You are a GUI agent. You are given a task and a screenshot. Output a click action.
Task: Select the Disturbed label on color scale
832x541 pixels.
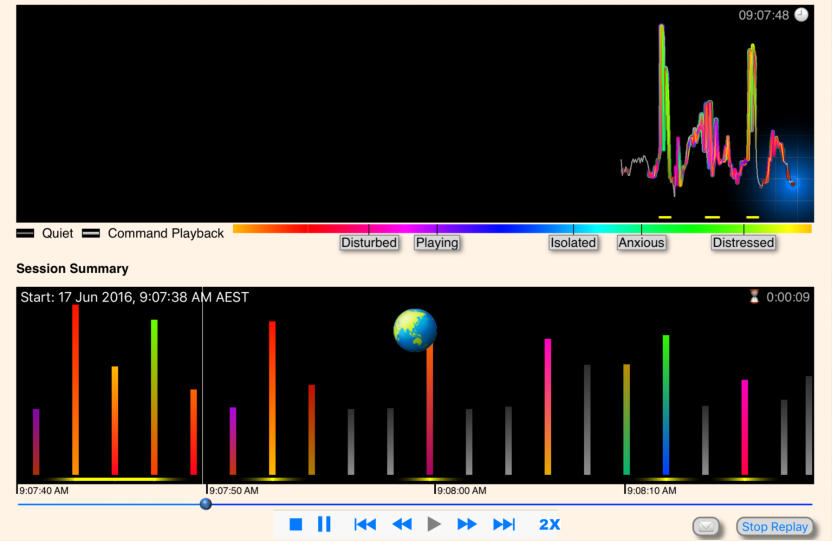(369, 243)
